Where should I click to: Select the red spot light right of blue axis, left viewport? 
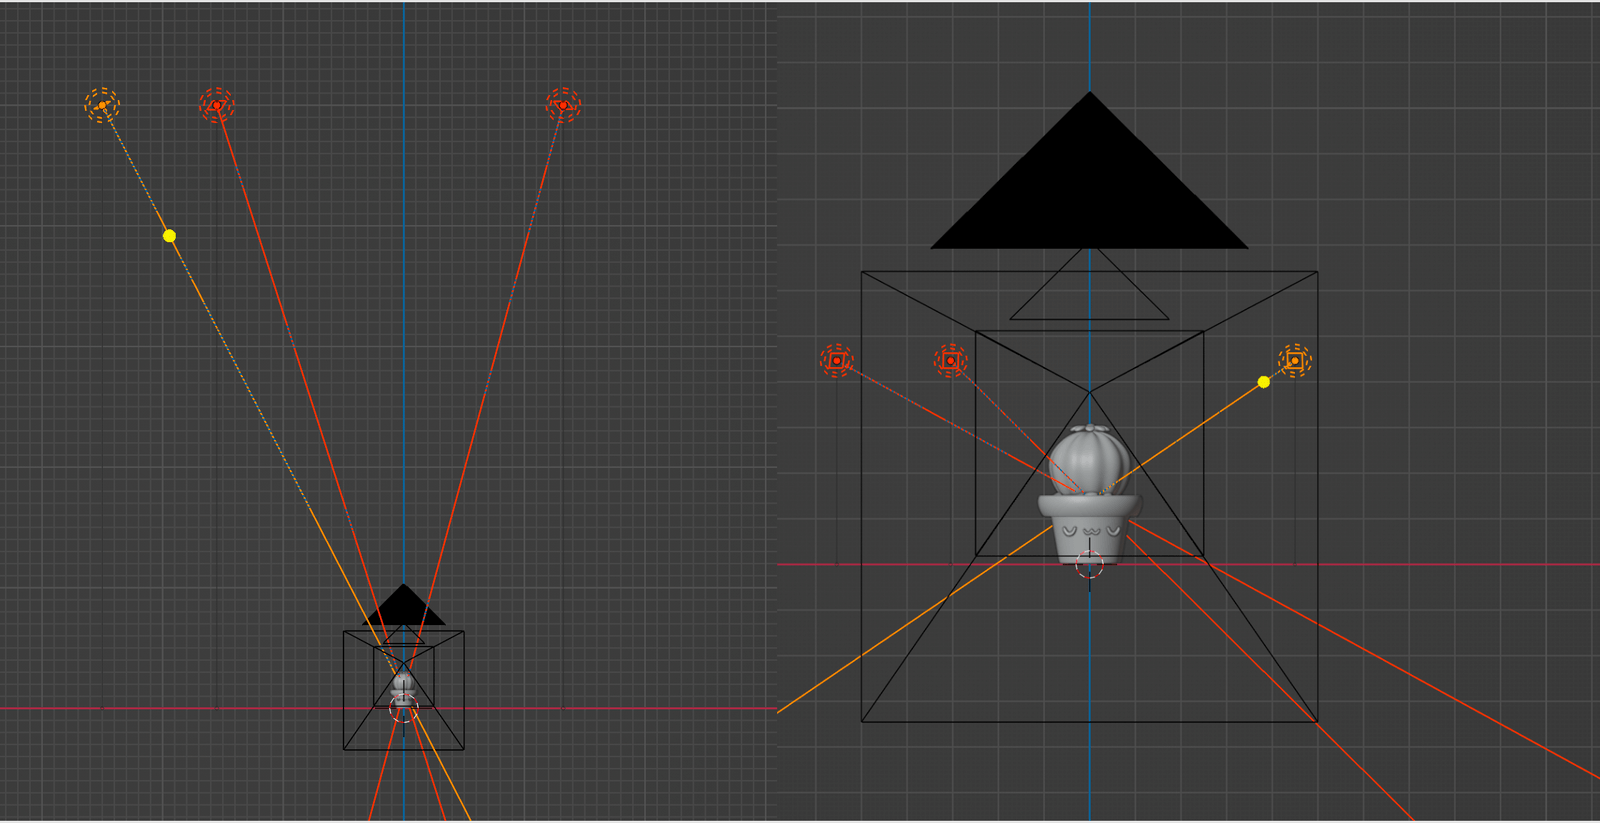pos(563,105)
